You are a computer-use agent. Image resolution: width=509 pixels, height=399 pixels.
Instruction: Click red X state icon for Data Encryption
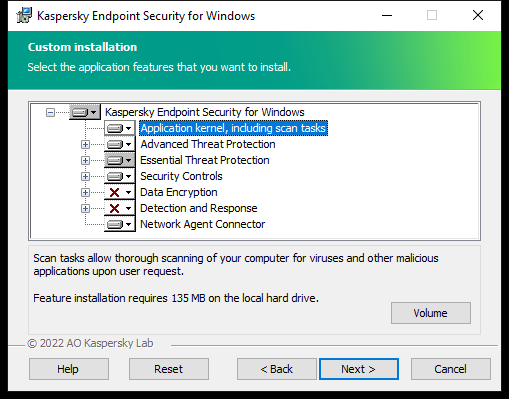(114, 192)
